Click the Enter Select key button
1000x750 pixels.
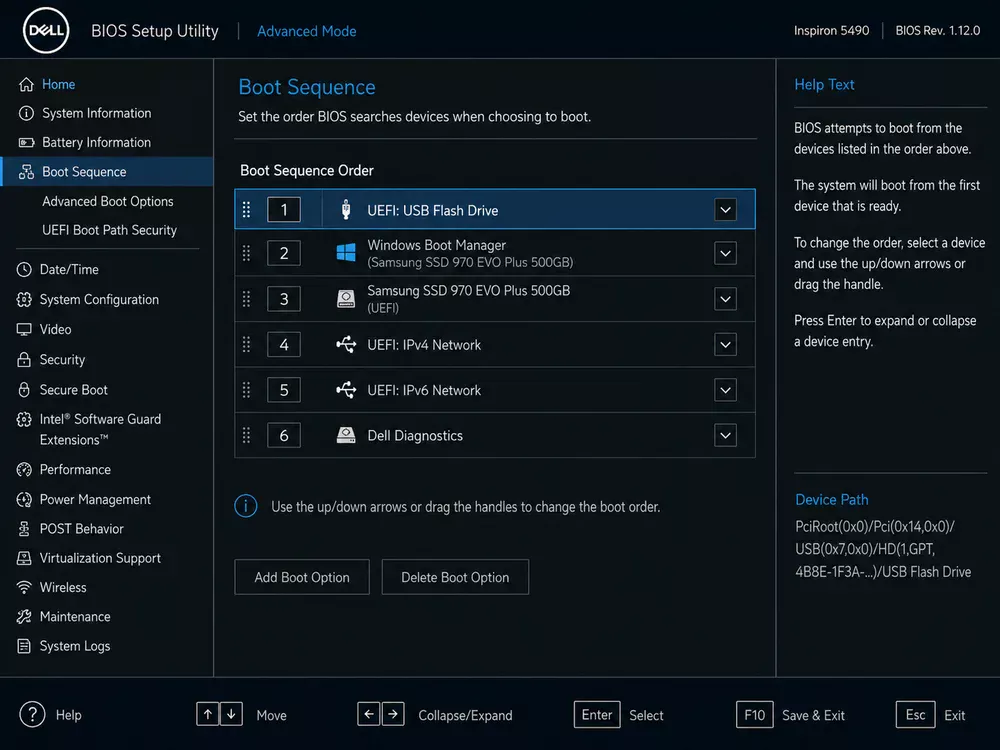597,715
